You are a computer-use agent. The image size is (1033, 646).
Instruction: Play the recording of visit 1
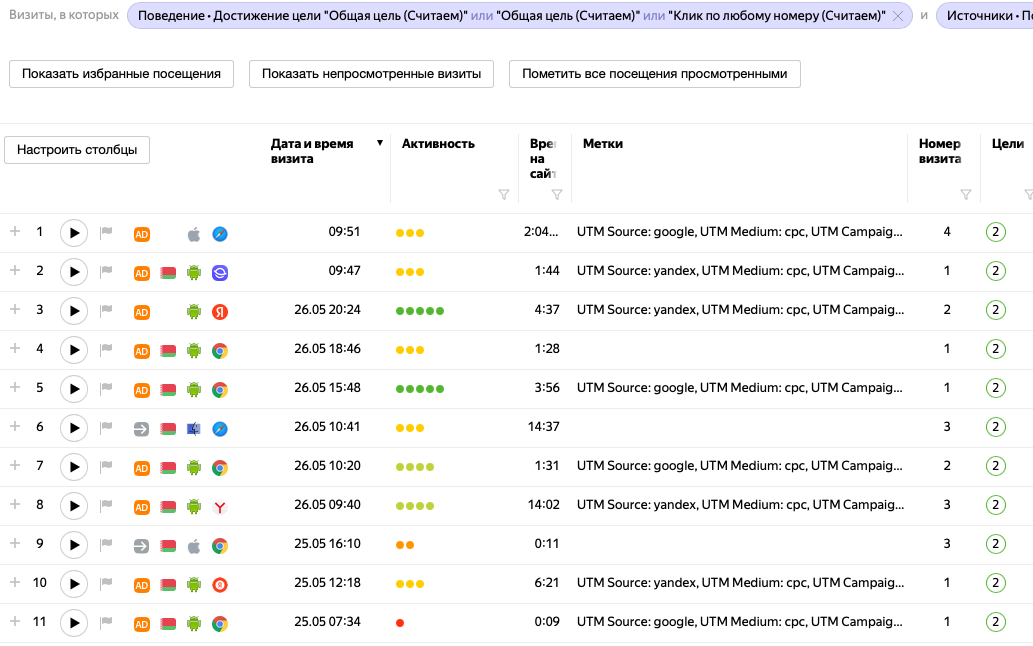click(x=74, y=233)
